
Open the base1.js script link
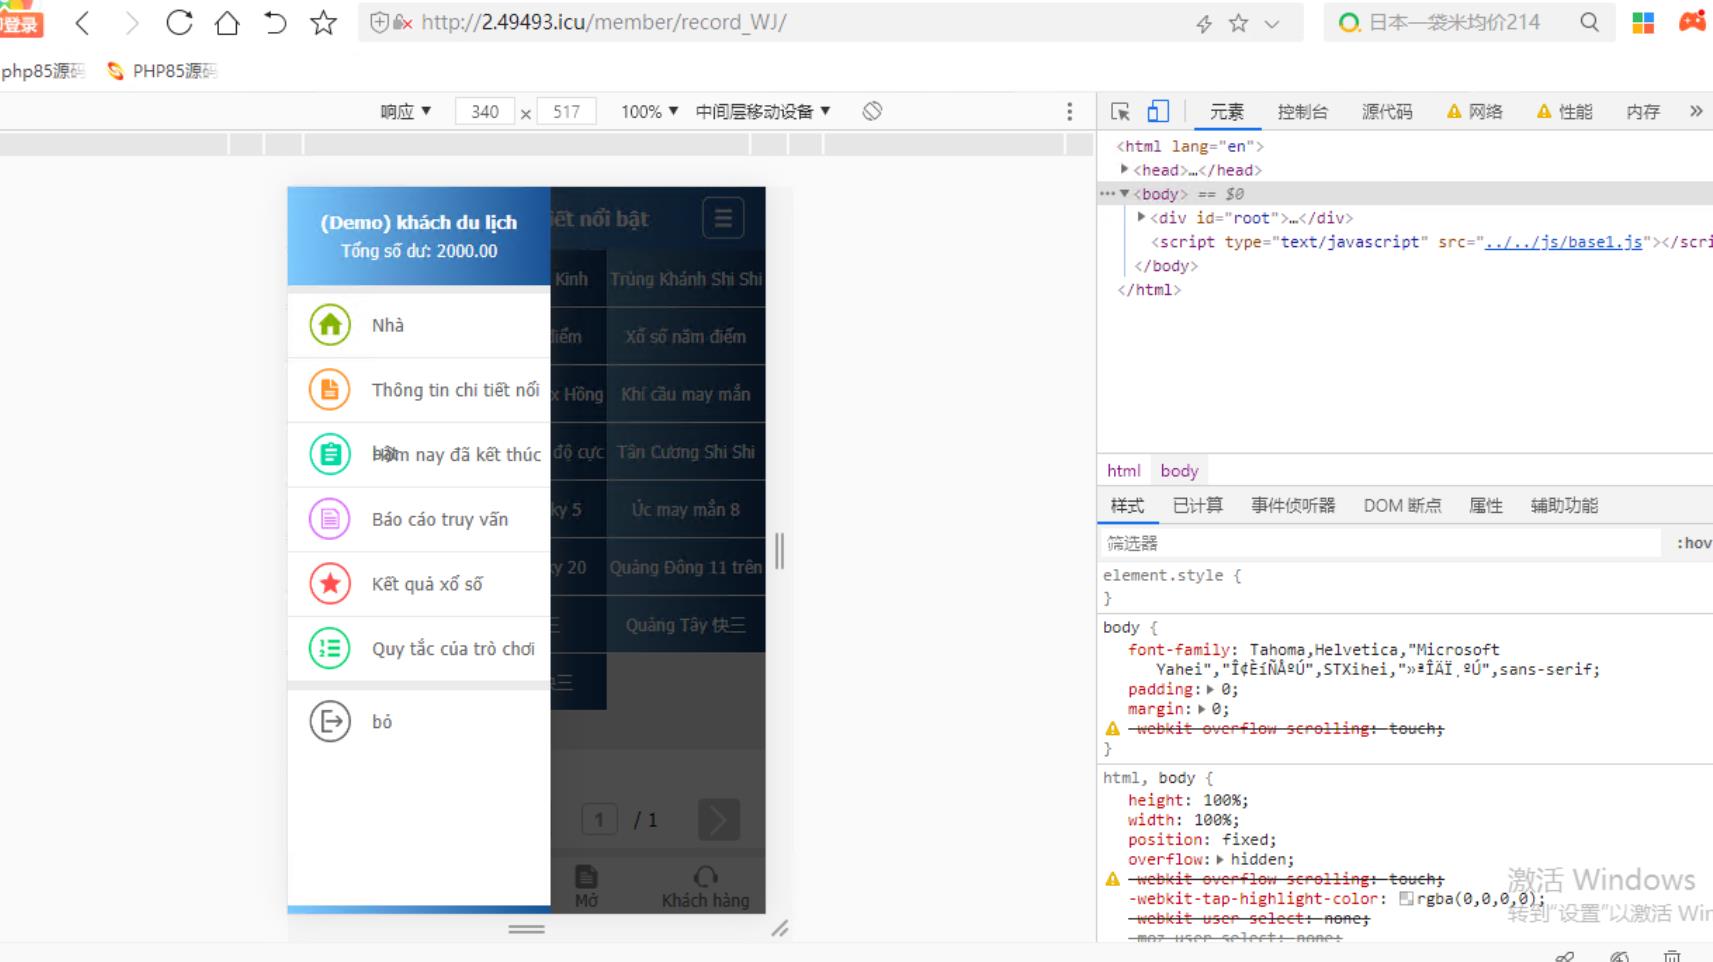click(x=1563, y=242)
